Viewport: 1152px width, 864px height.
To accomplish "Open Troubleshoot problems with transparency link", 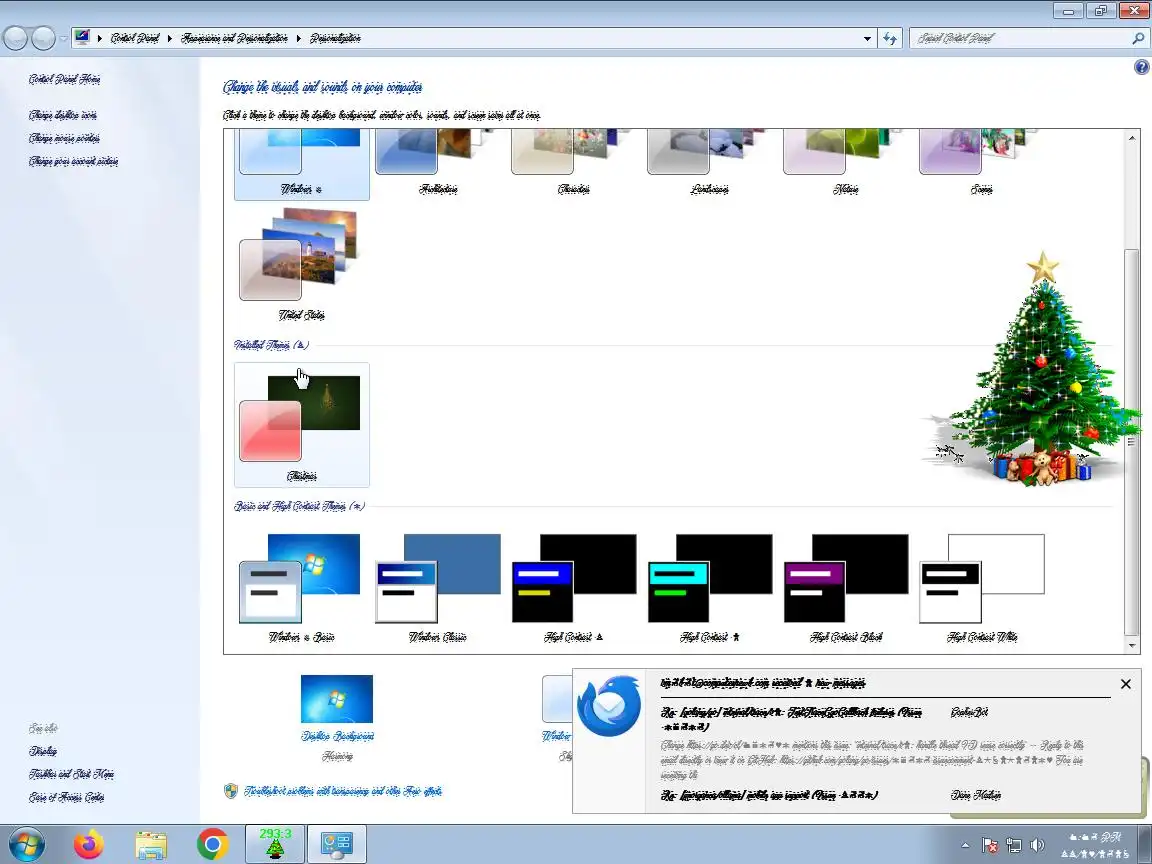I will 342,791.
